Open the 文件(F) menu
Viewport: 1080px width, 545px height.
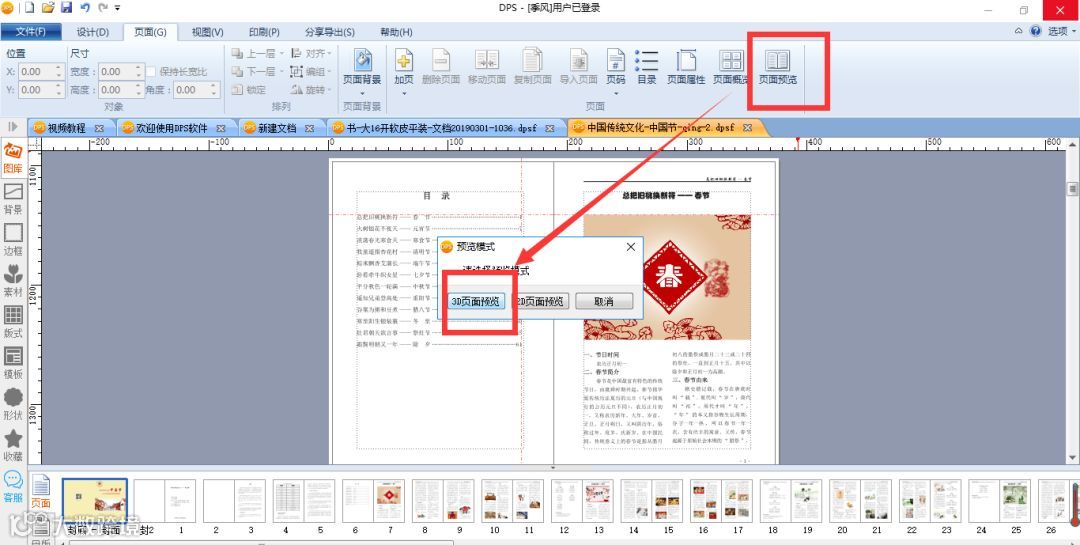pos(31,32)
